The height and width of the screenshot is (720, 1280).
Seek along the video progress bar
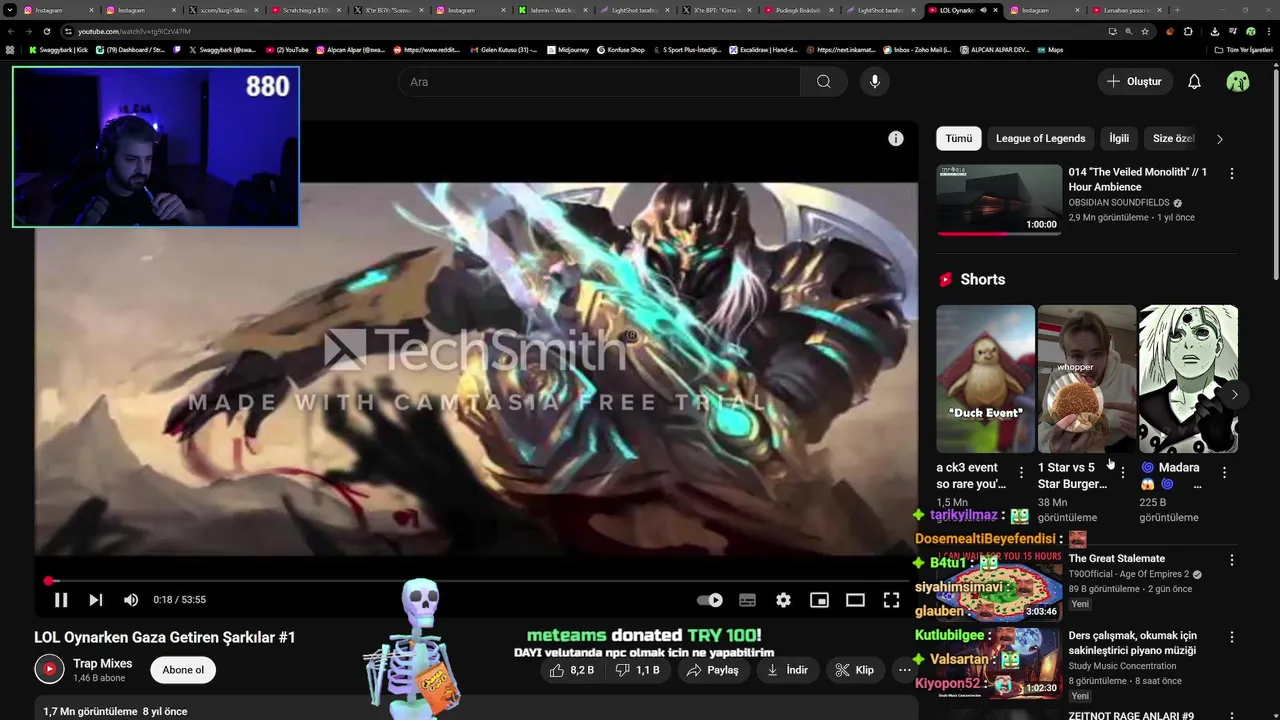(x=476, y=581)
